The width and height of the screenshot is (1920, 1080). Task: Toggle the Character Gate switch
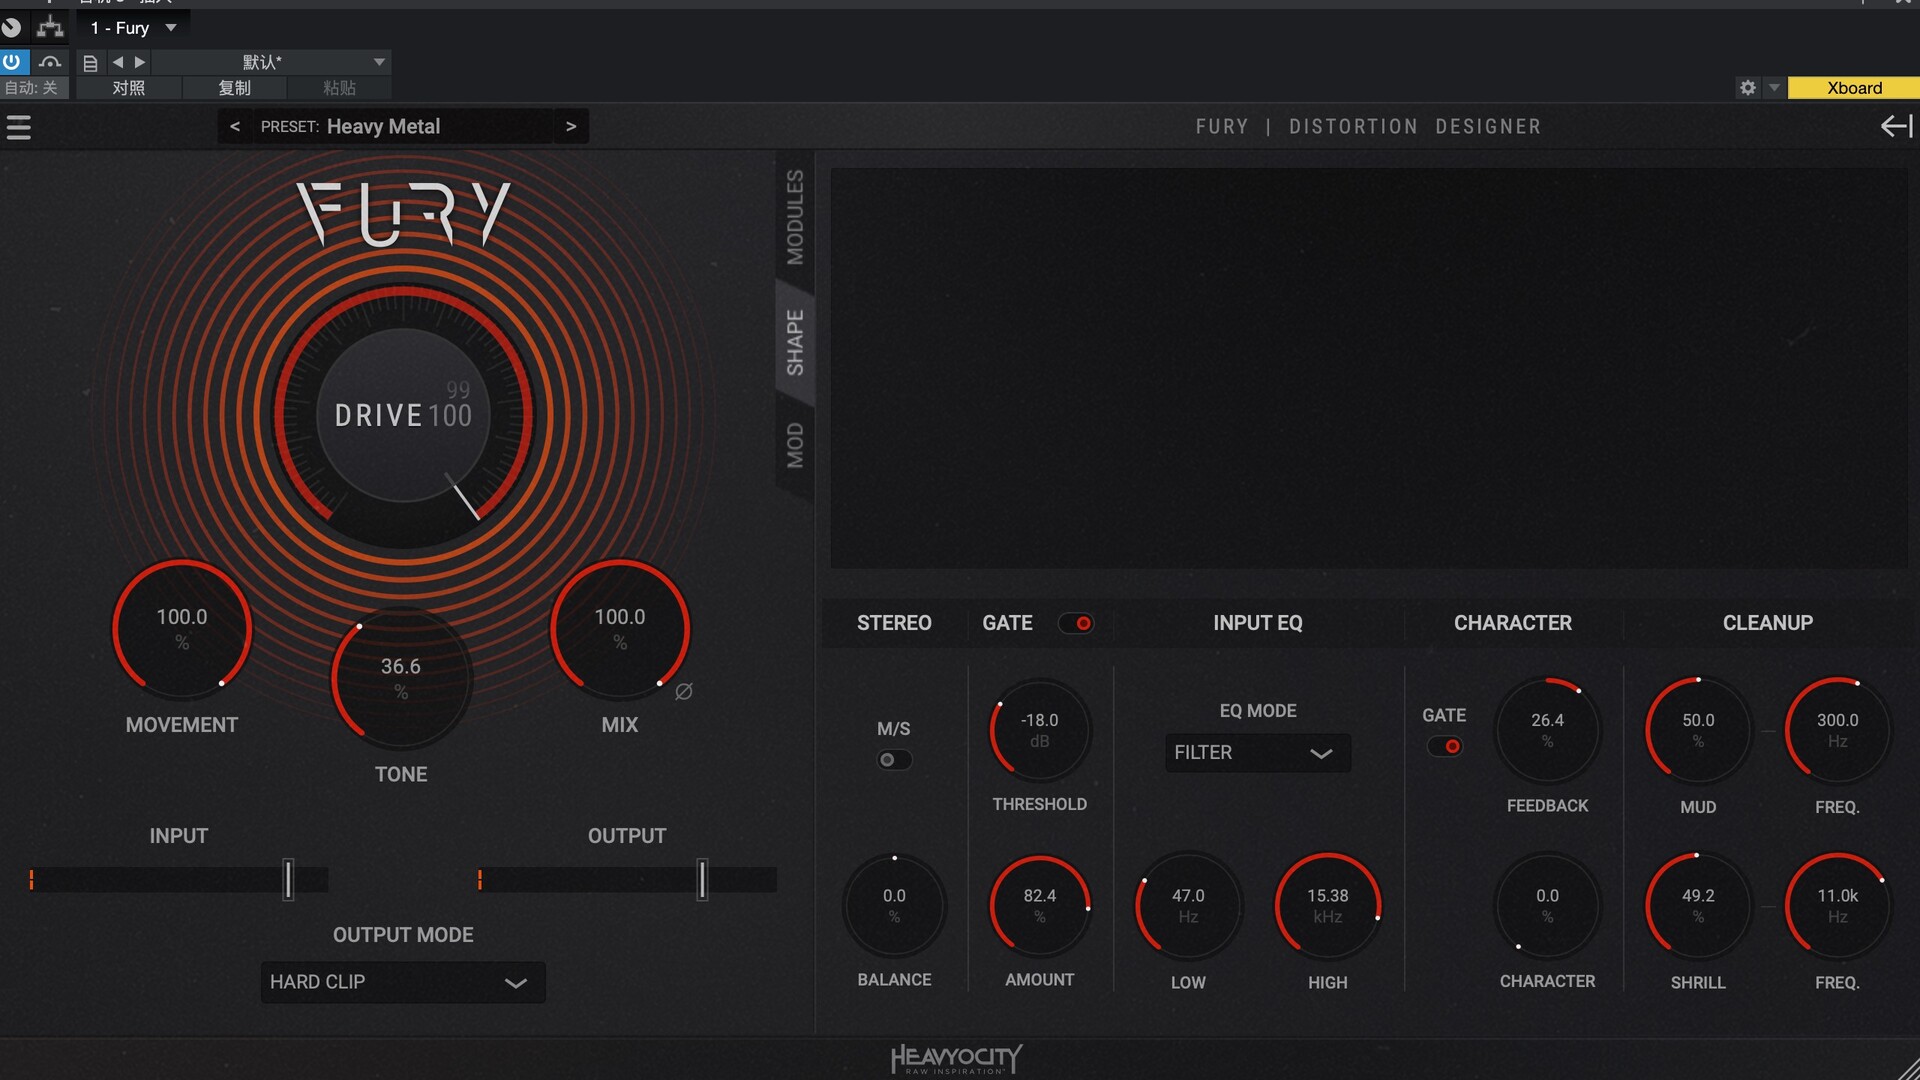[1445, 746]
